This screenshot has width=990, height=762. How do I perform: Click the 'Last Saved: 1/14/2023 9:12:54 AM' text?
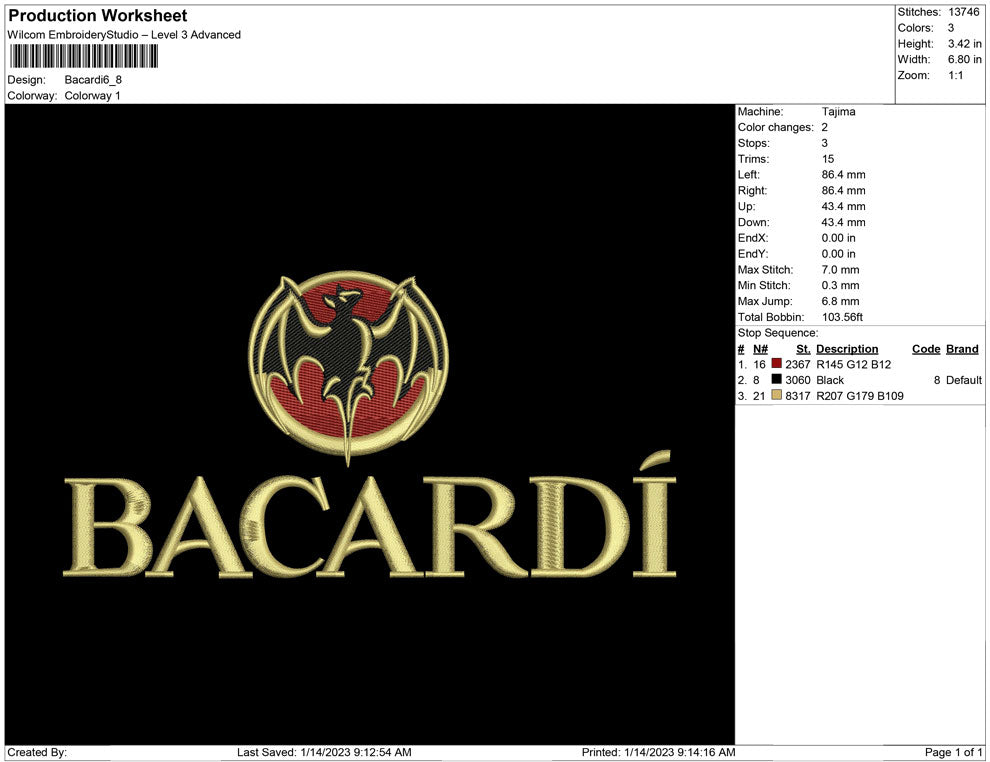click(x=324, y=752)
